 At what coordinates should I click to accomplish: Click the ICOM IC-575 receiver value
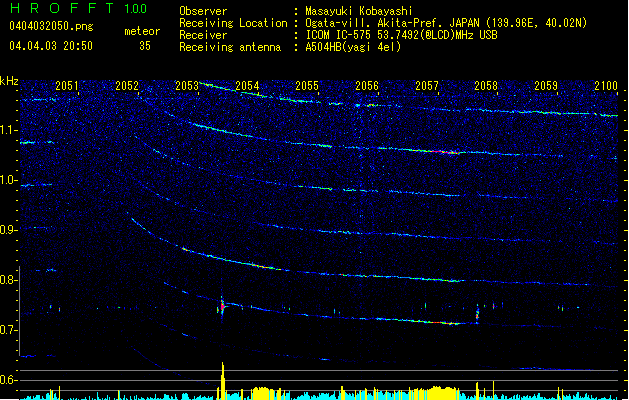click(402, 35)
